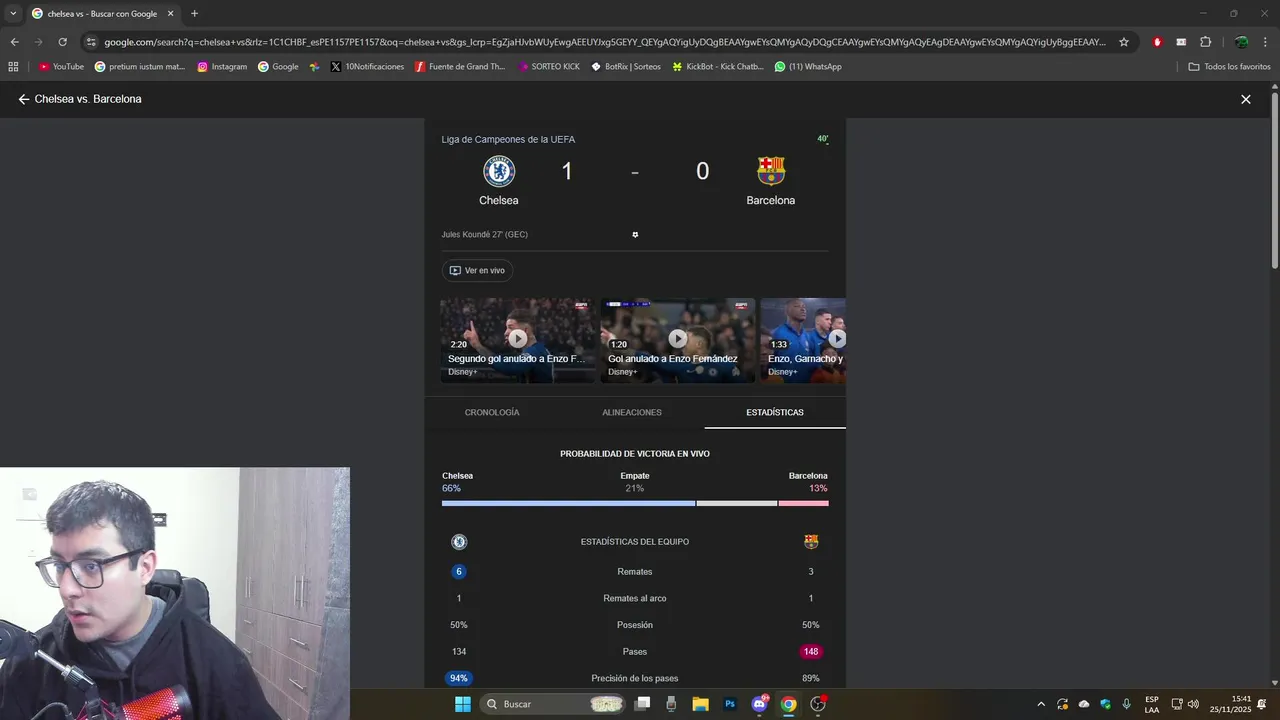
Task: Click the Chrome icon in the taskbar
Action: 788,704
